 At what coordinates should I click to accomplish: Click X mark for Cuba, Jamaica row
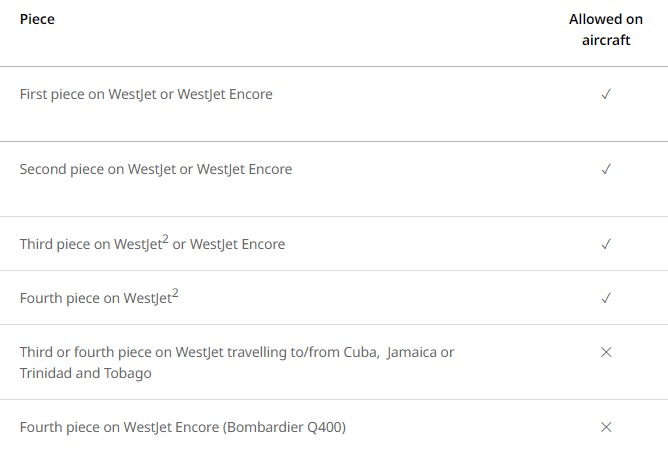click(606, 352)
